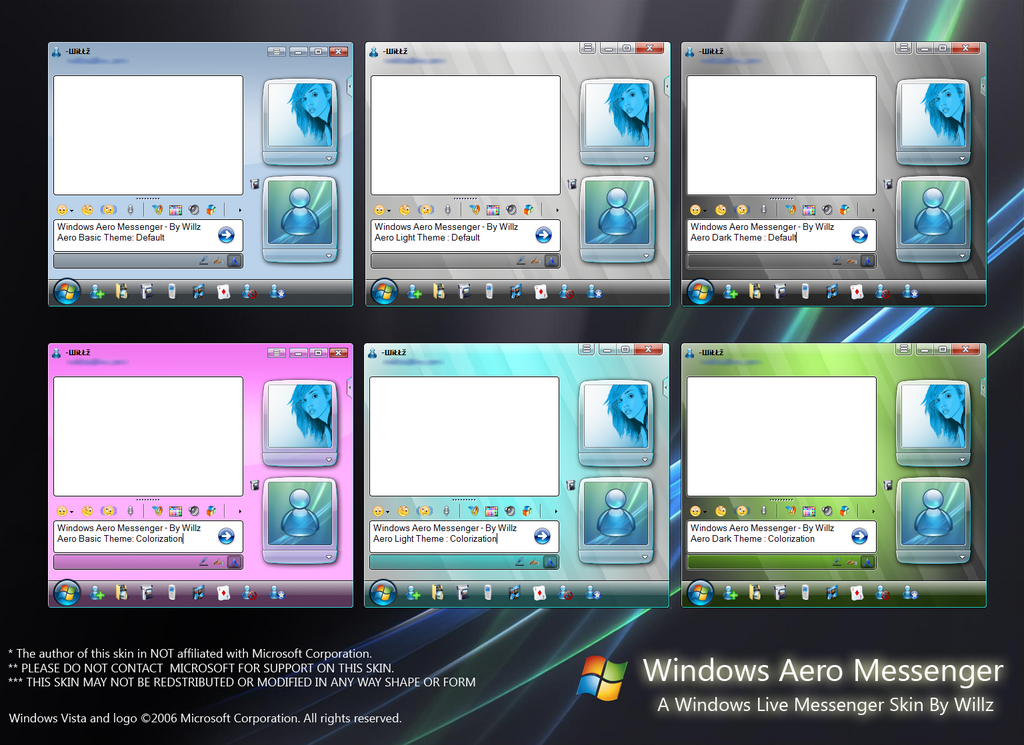The height and width of the screenshot is (745, 1024).
Task: Show more toolbar items in Aero Dark Default
Action: [x=873, y=210]
